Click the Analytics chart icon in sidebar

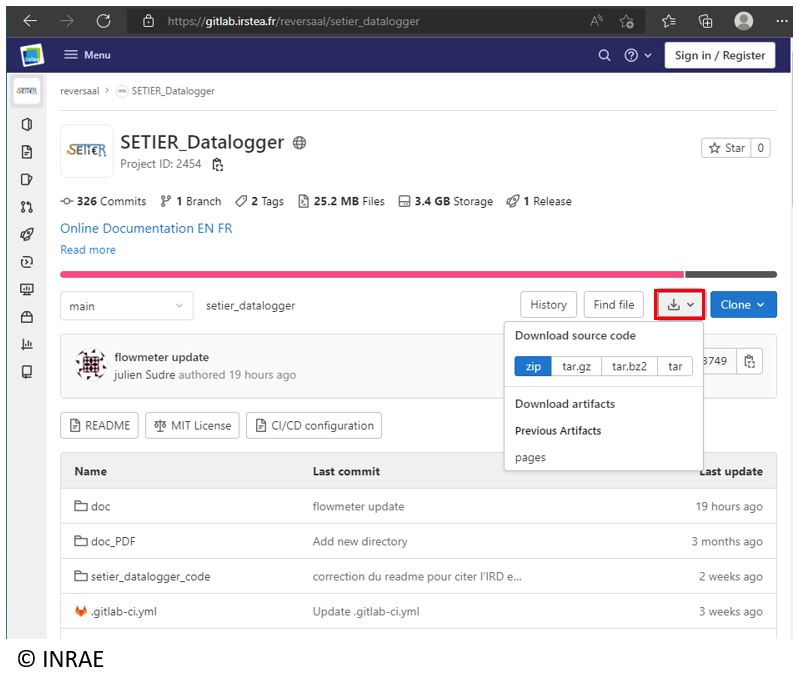(x=27, y=344)
